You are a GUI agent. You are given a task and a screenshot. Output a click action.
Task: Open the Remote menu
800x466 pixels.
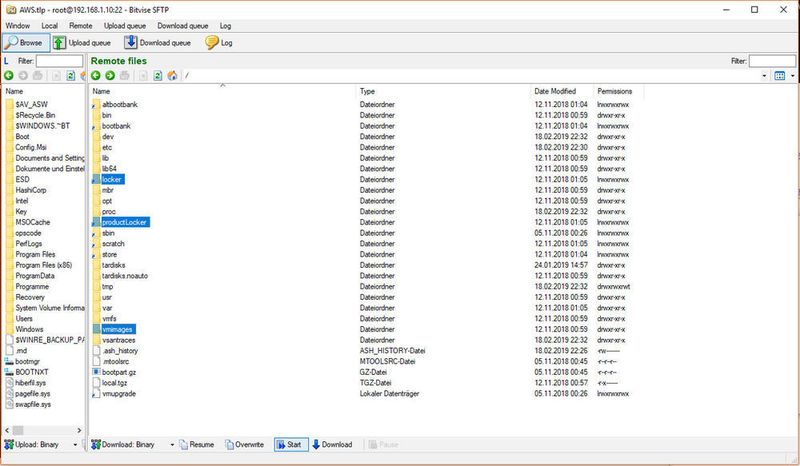pyautogui.click(x=81, y=26)
